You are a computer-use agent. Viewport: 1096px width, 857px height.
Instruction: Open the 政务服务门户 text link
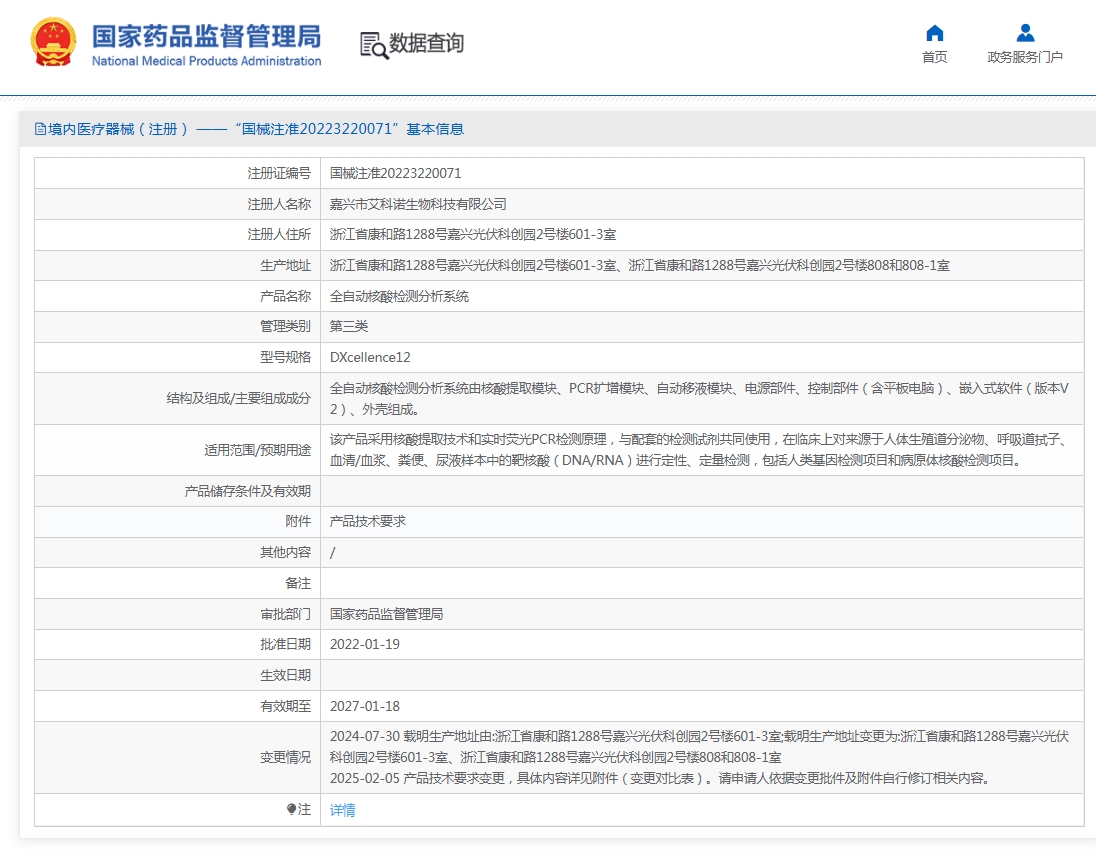point(1025,57)
